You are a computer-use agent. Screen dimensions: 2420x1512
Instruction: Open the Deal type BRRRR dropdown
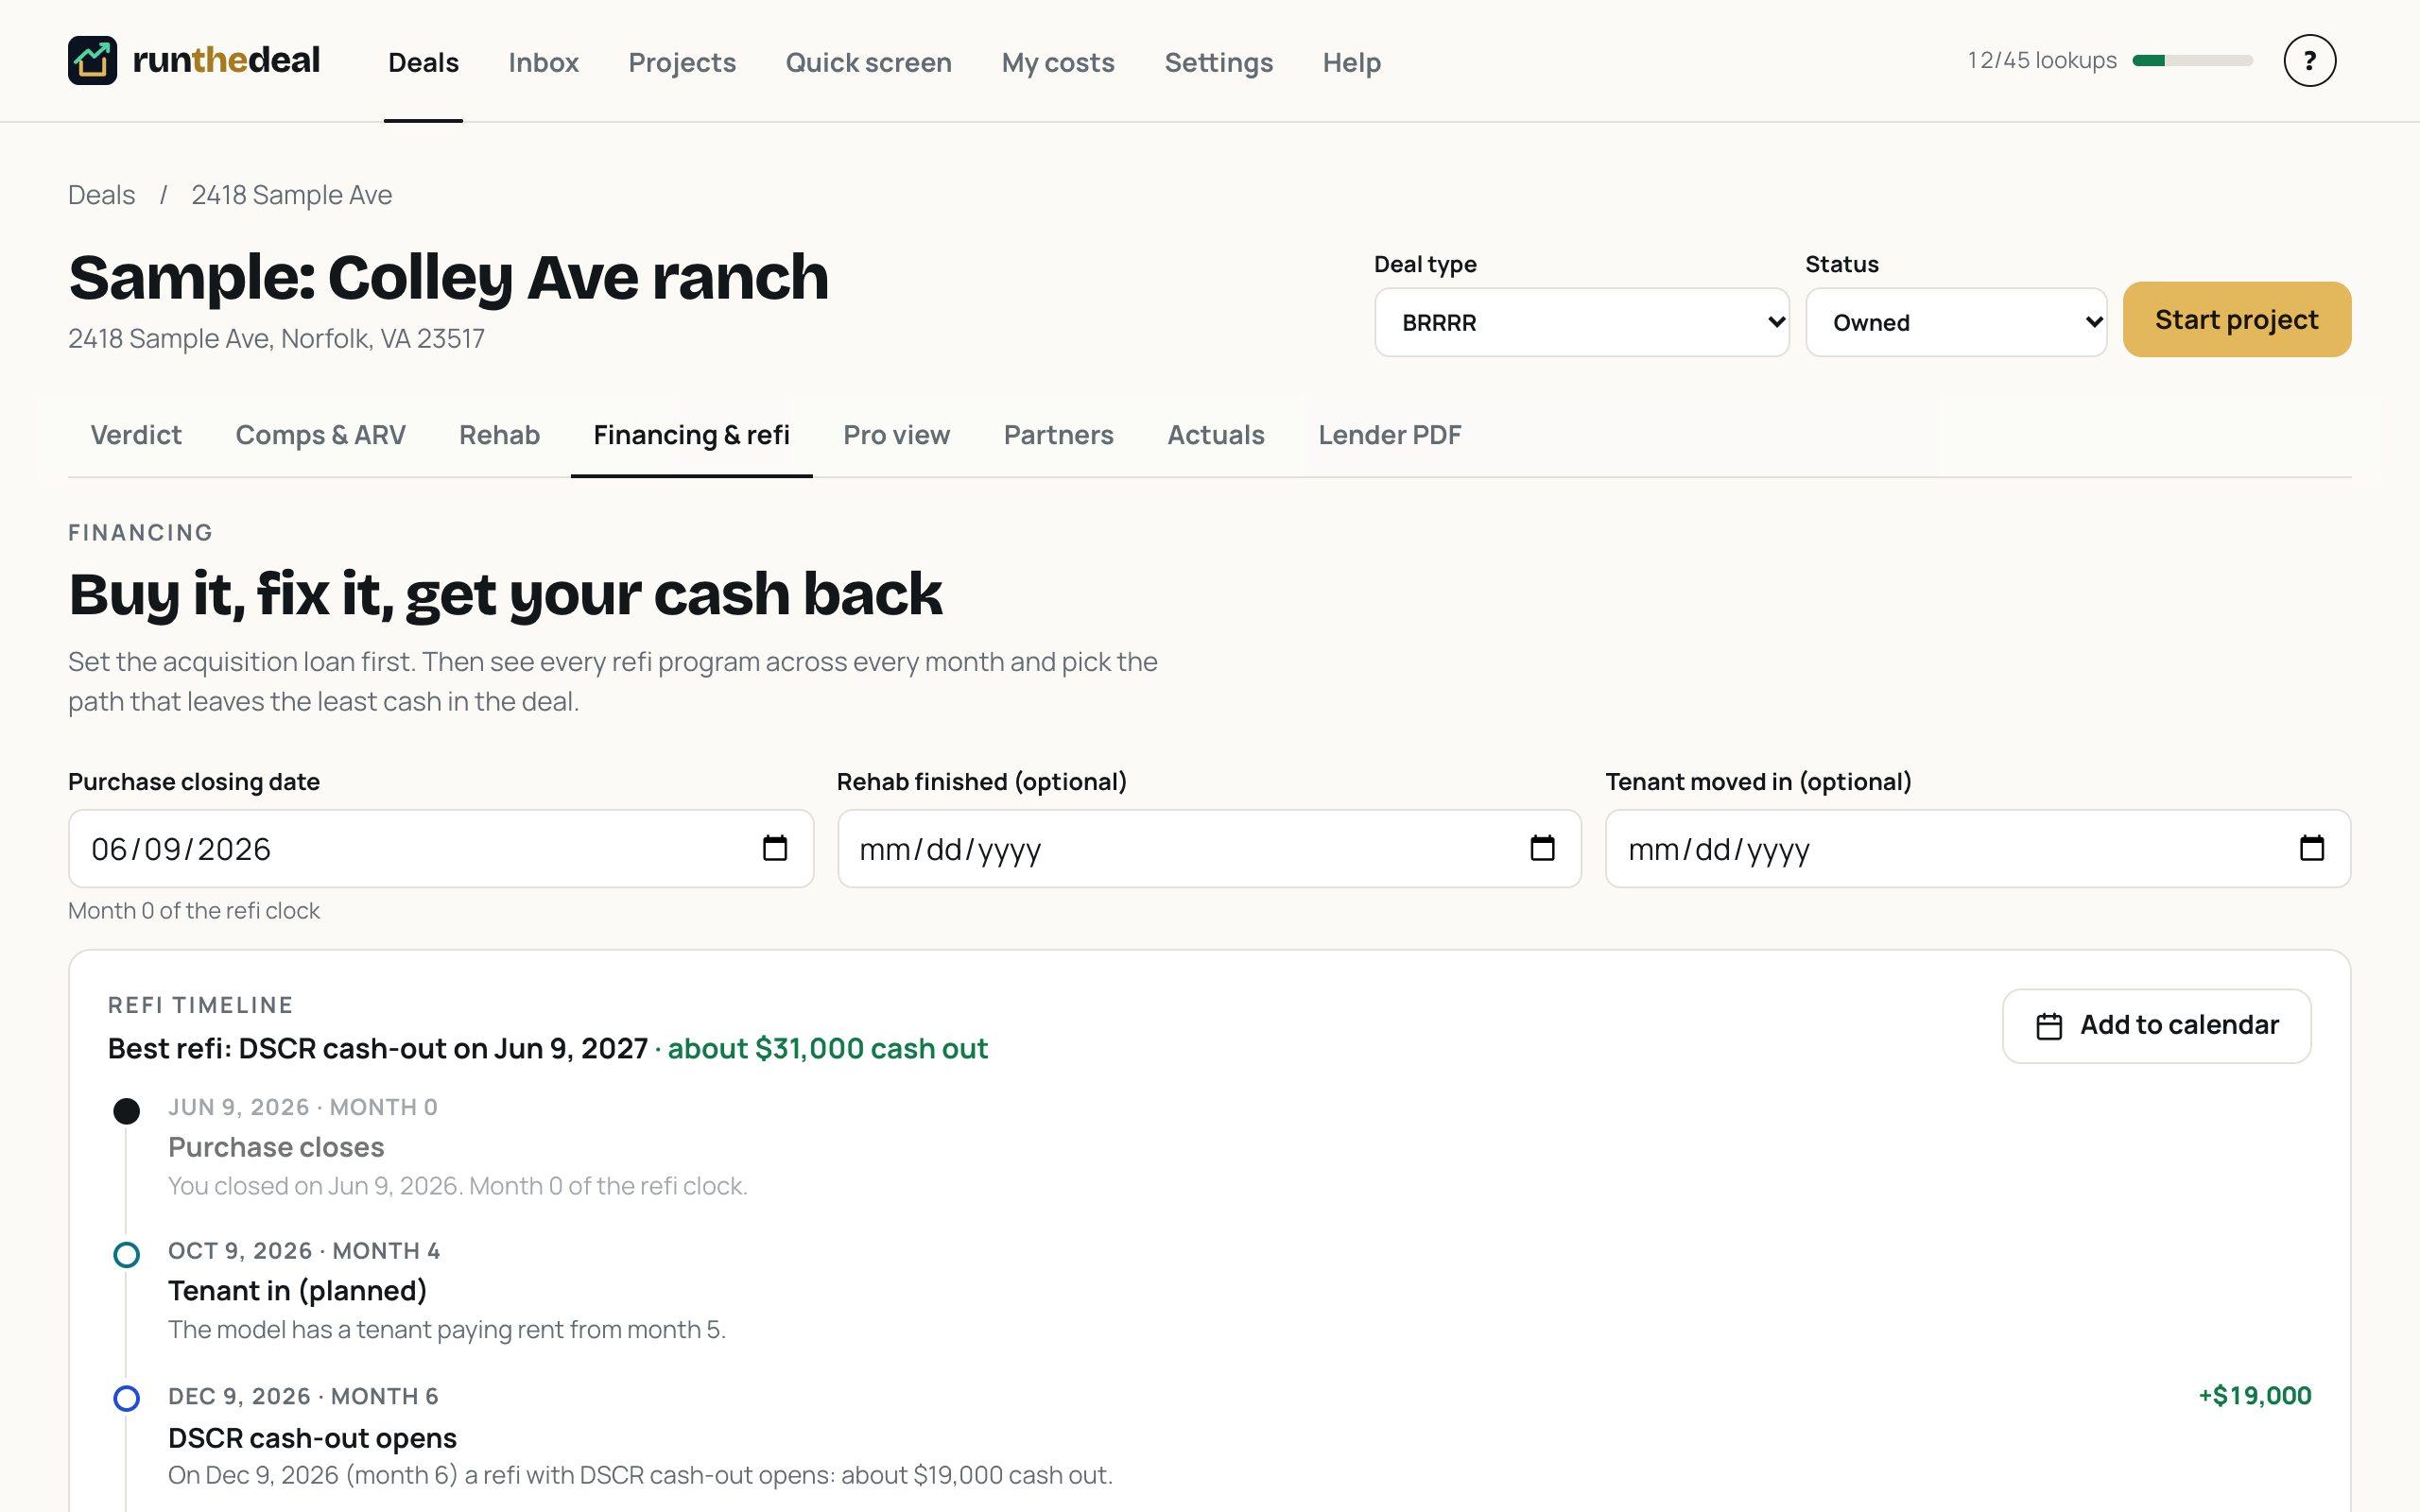coord(1581,322)
